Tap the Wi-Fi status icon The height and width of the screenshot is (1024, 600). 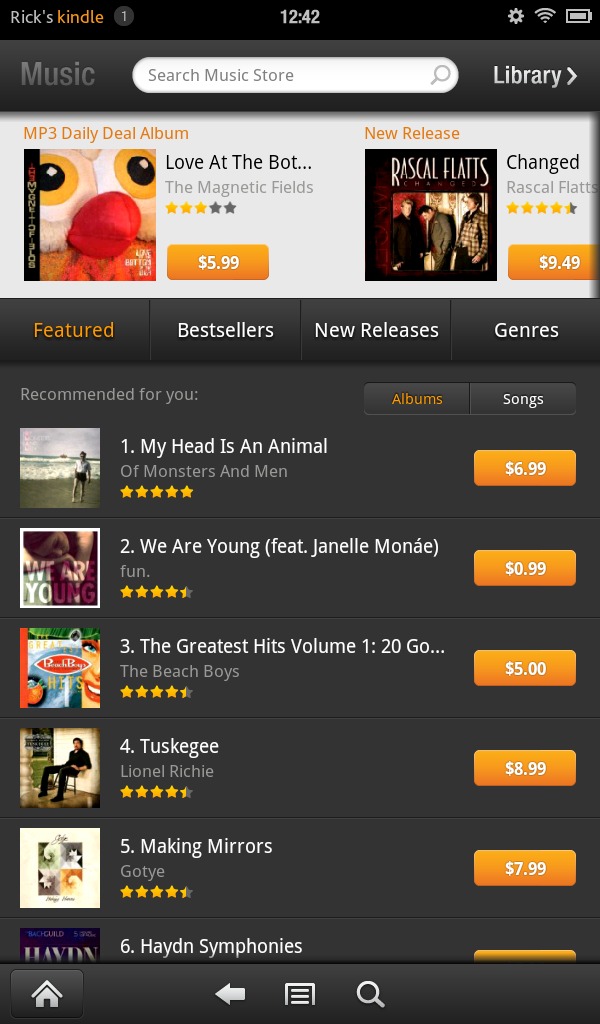[545, 16]
